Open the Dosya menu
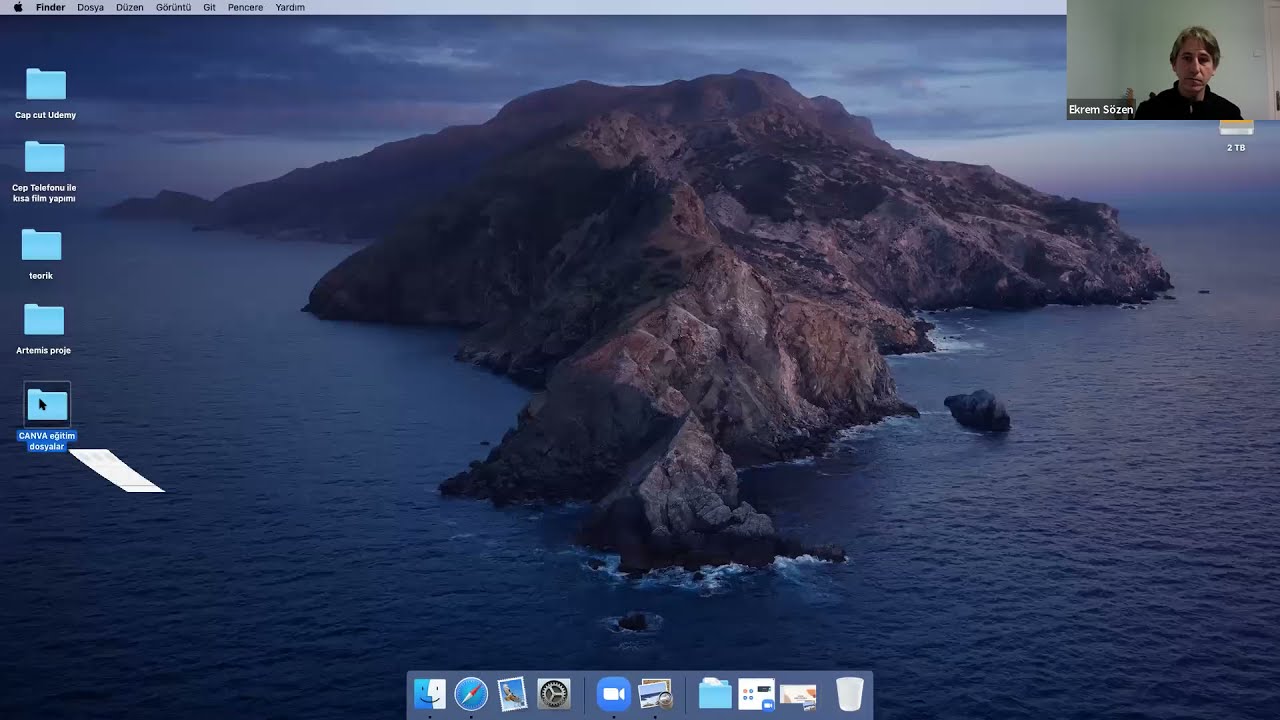 pyautogui.click(x=90, y=7)
